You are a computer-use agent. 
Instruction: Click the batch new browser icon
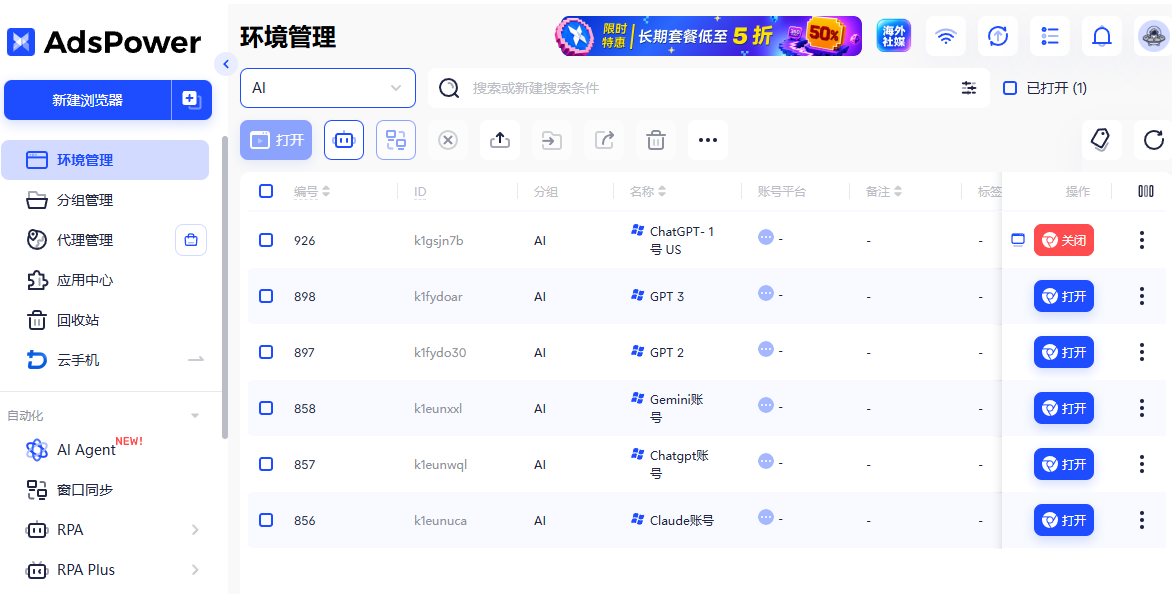191,100
